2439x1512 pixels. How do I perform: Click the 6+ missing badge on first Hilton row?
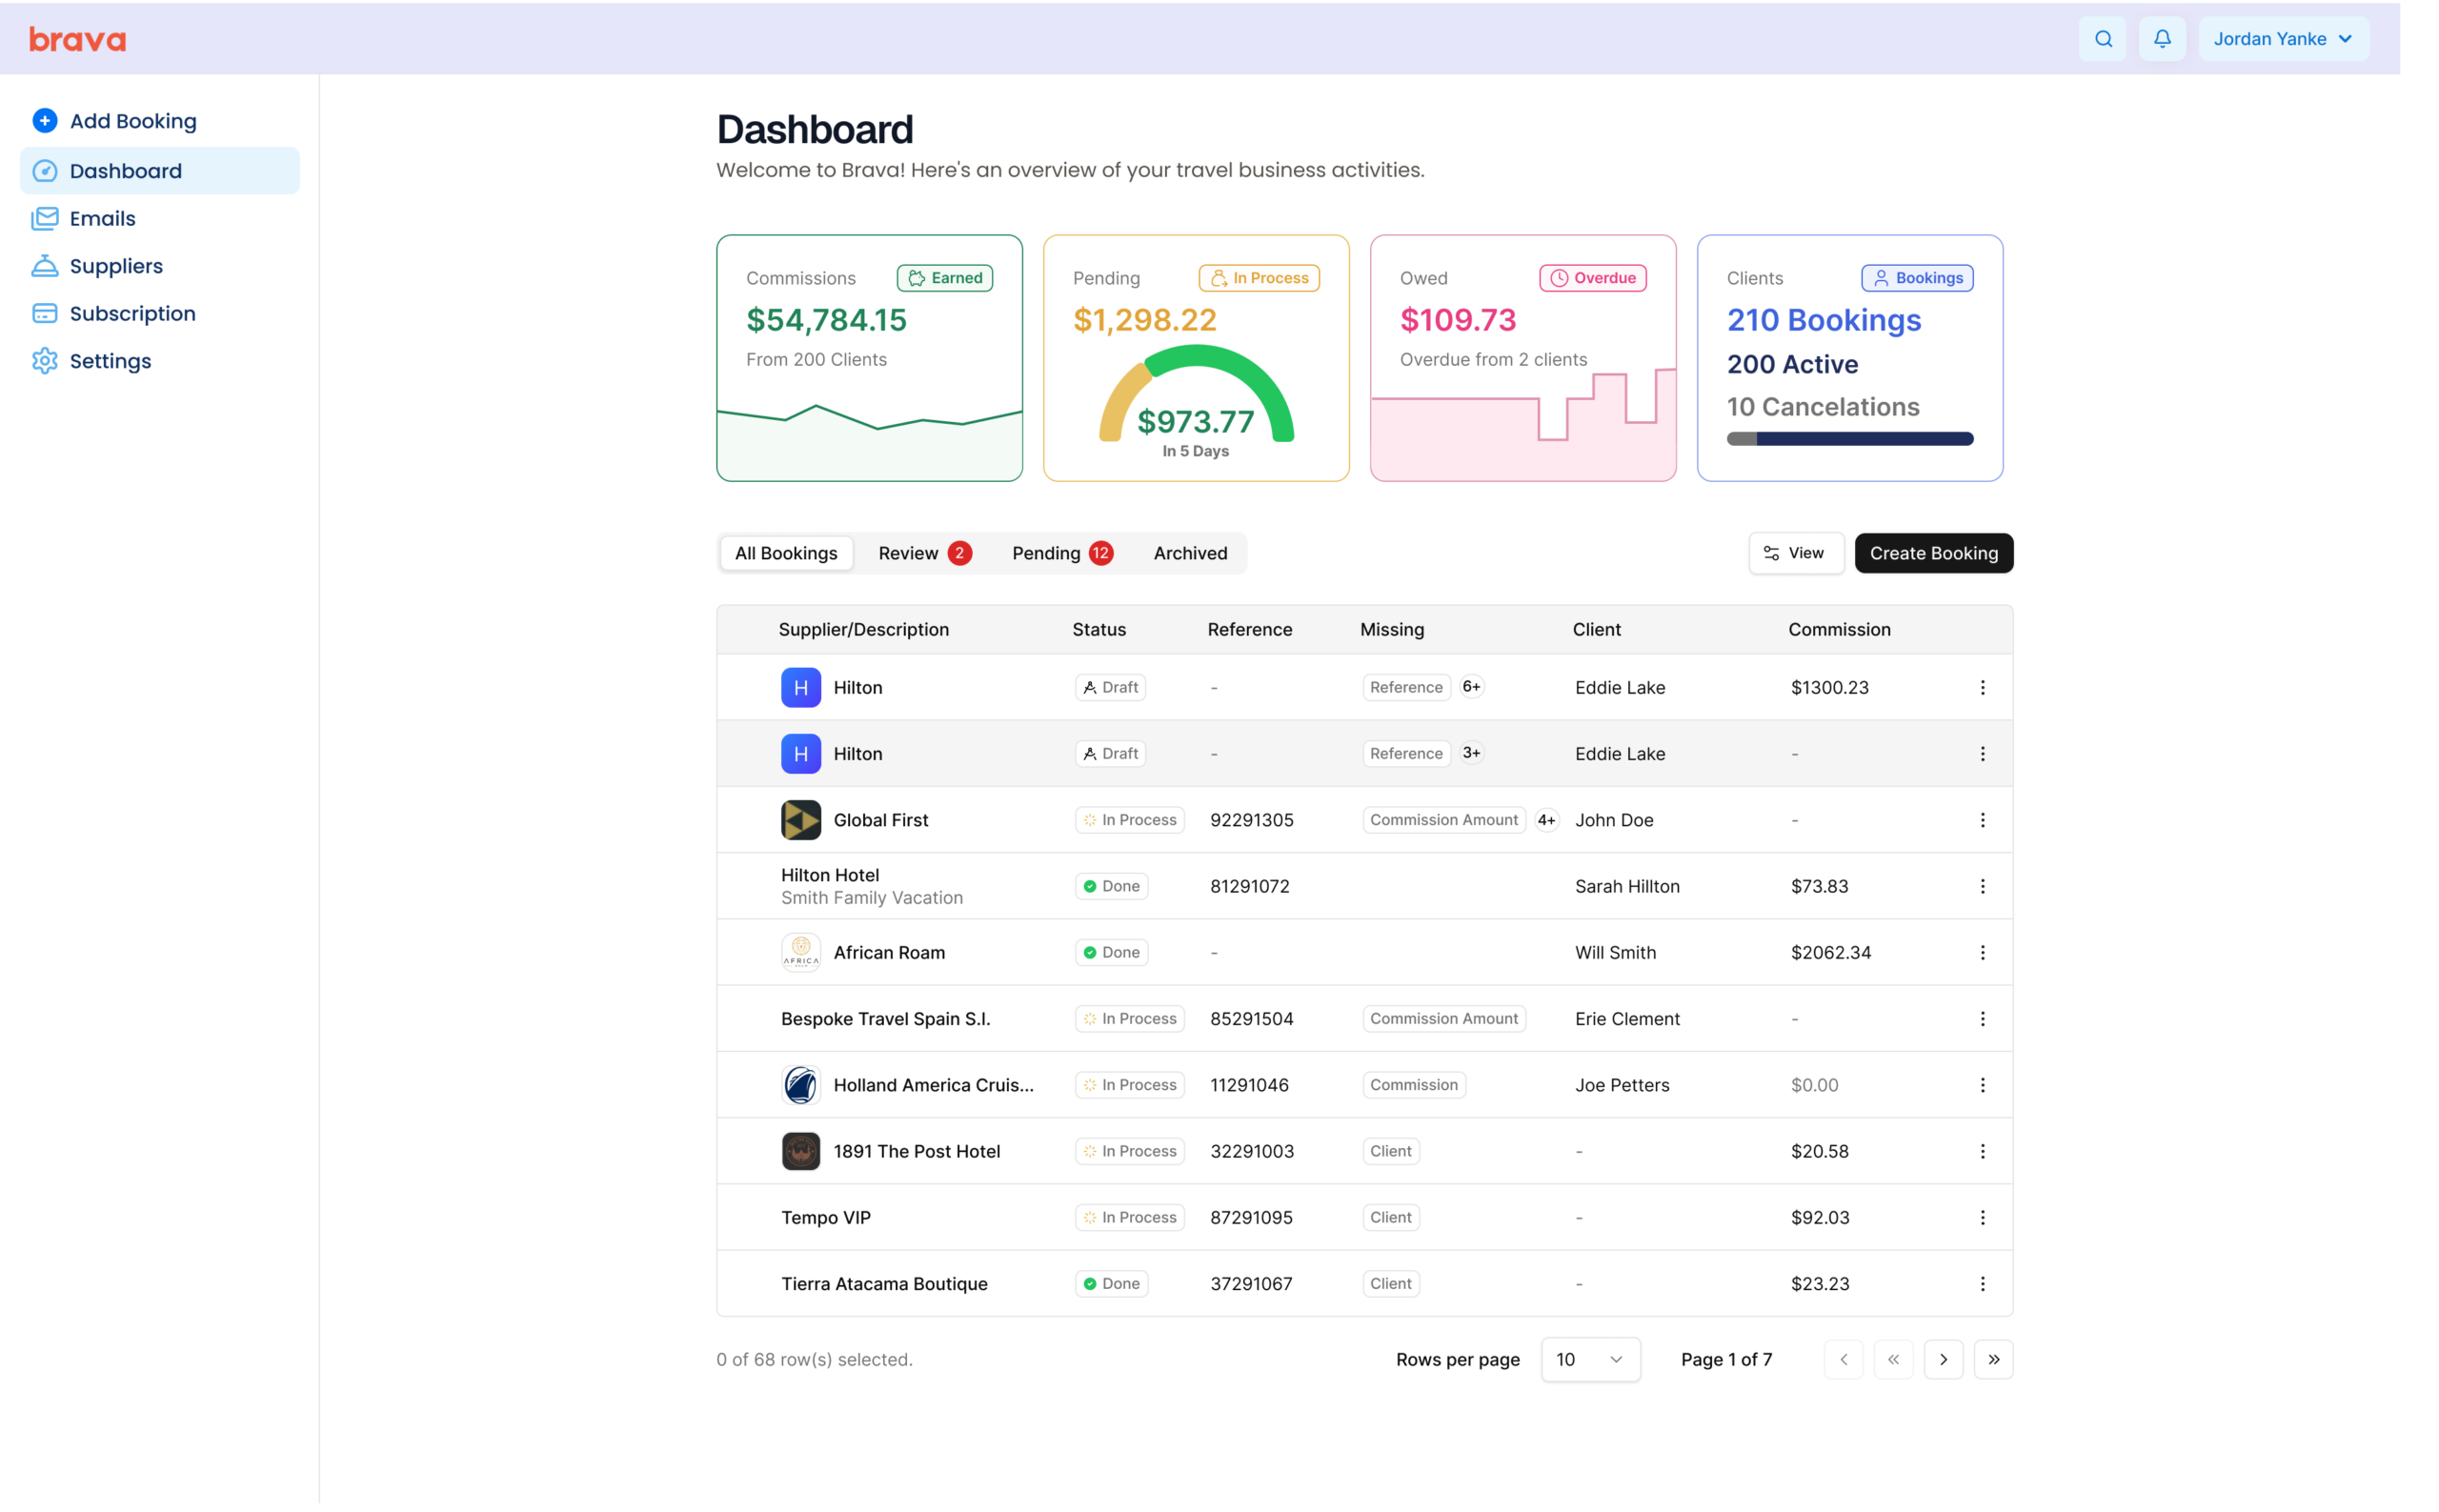pyautogui.click(x=1471, y=687)
